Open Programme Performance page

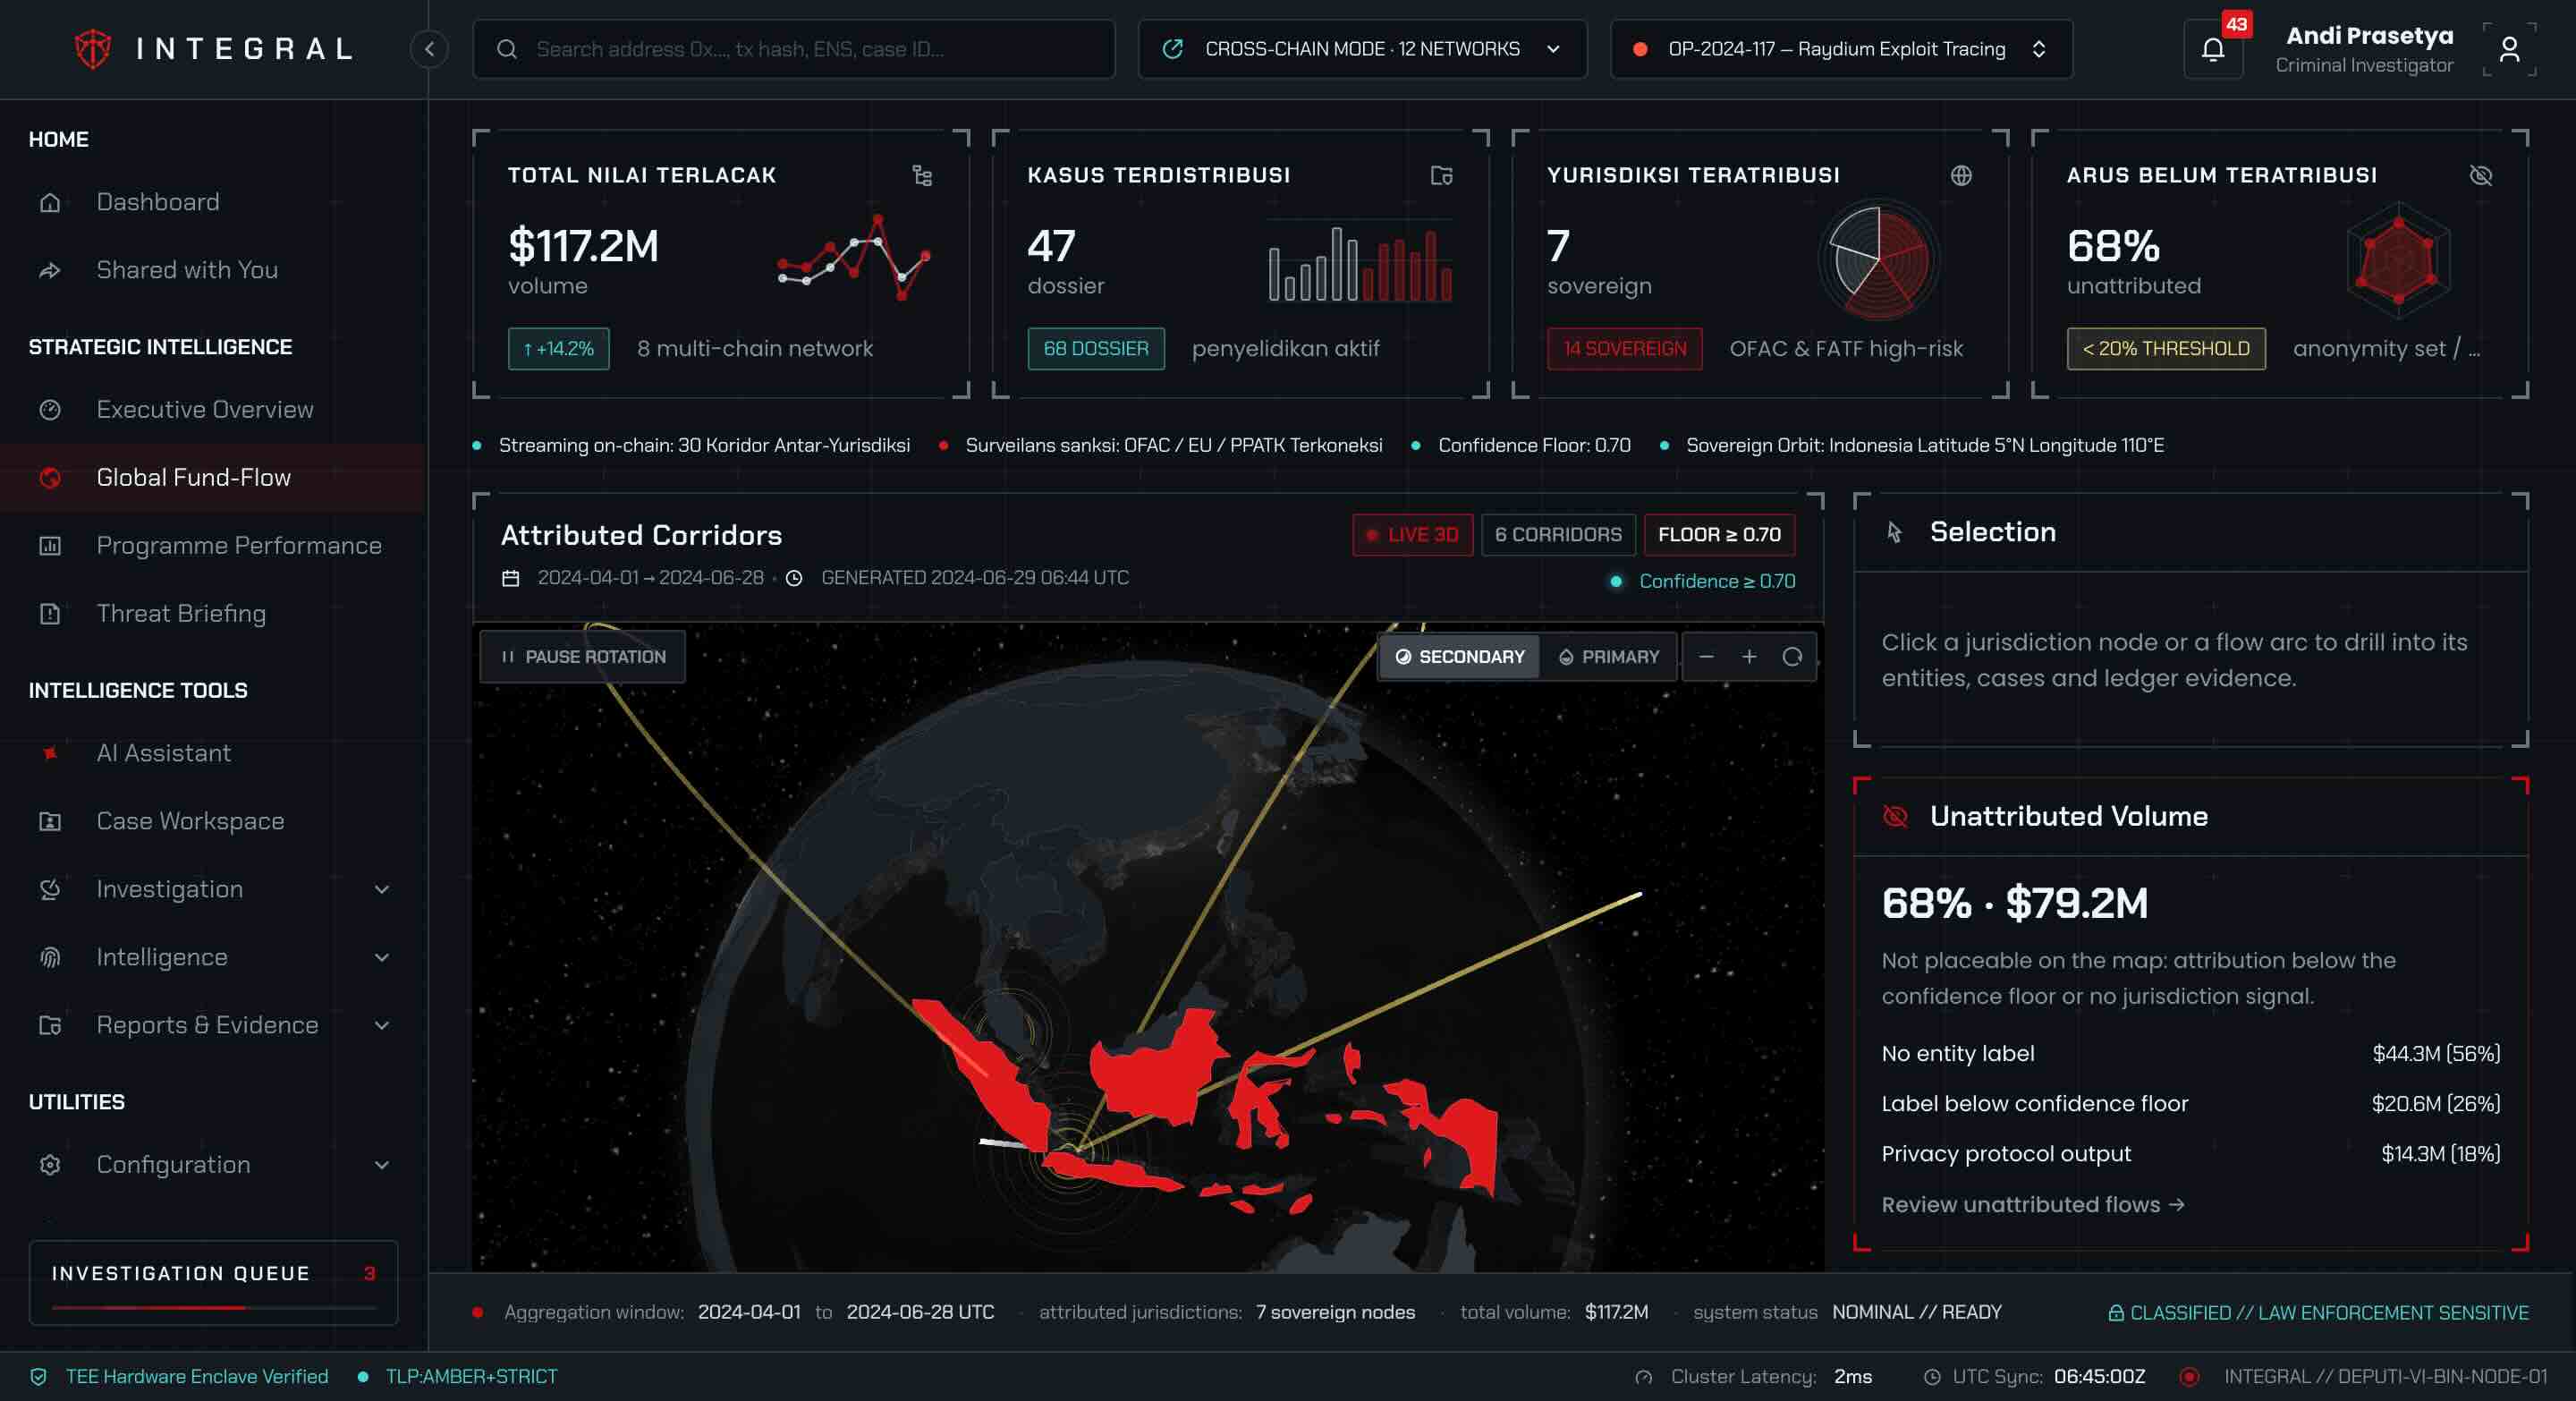pyautogui.click(x=214, y=545)
